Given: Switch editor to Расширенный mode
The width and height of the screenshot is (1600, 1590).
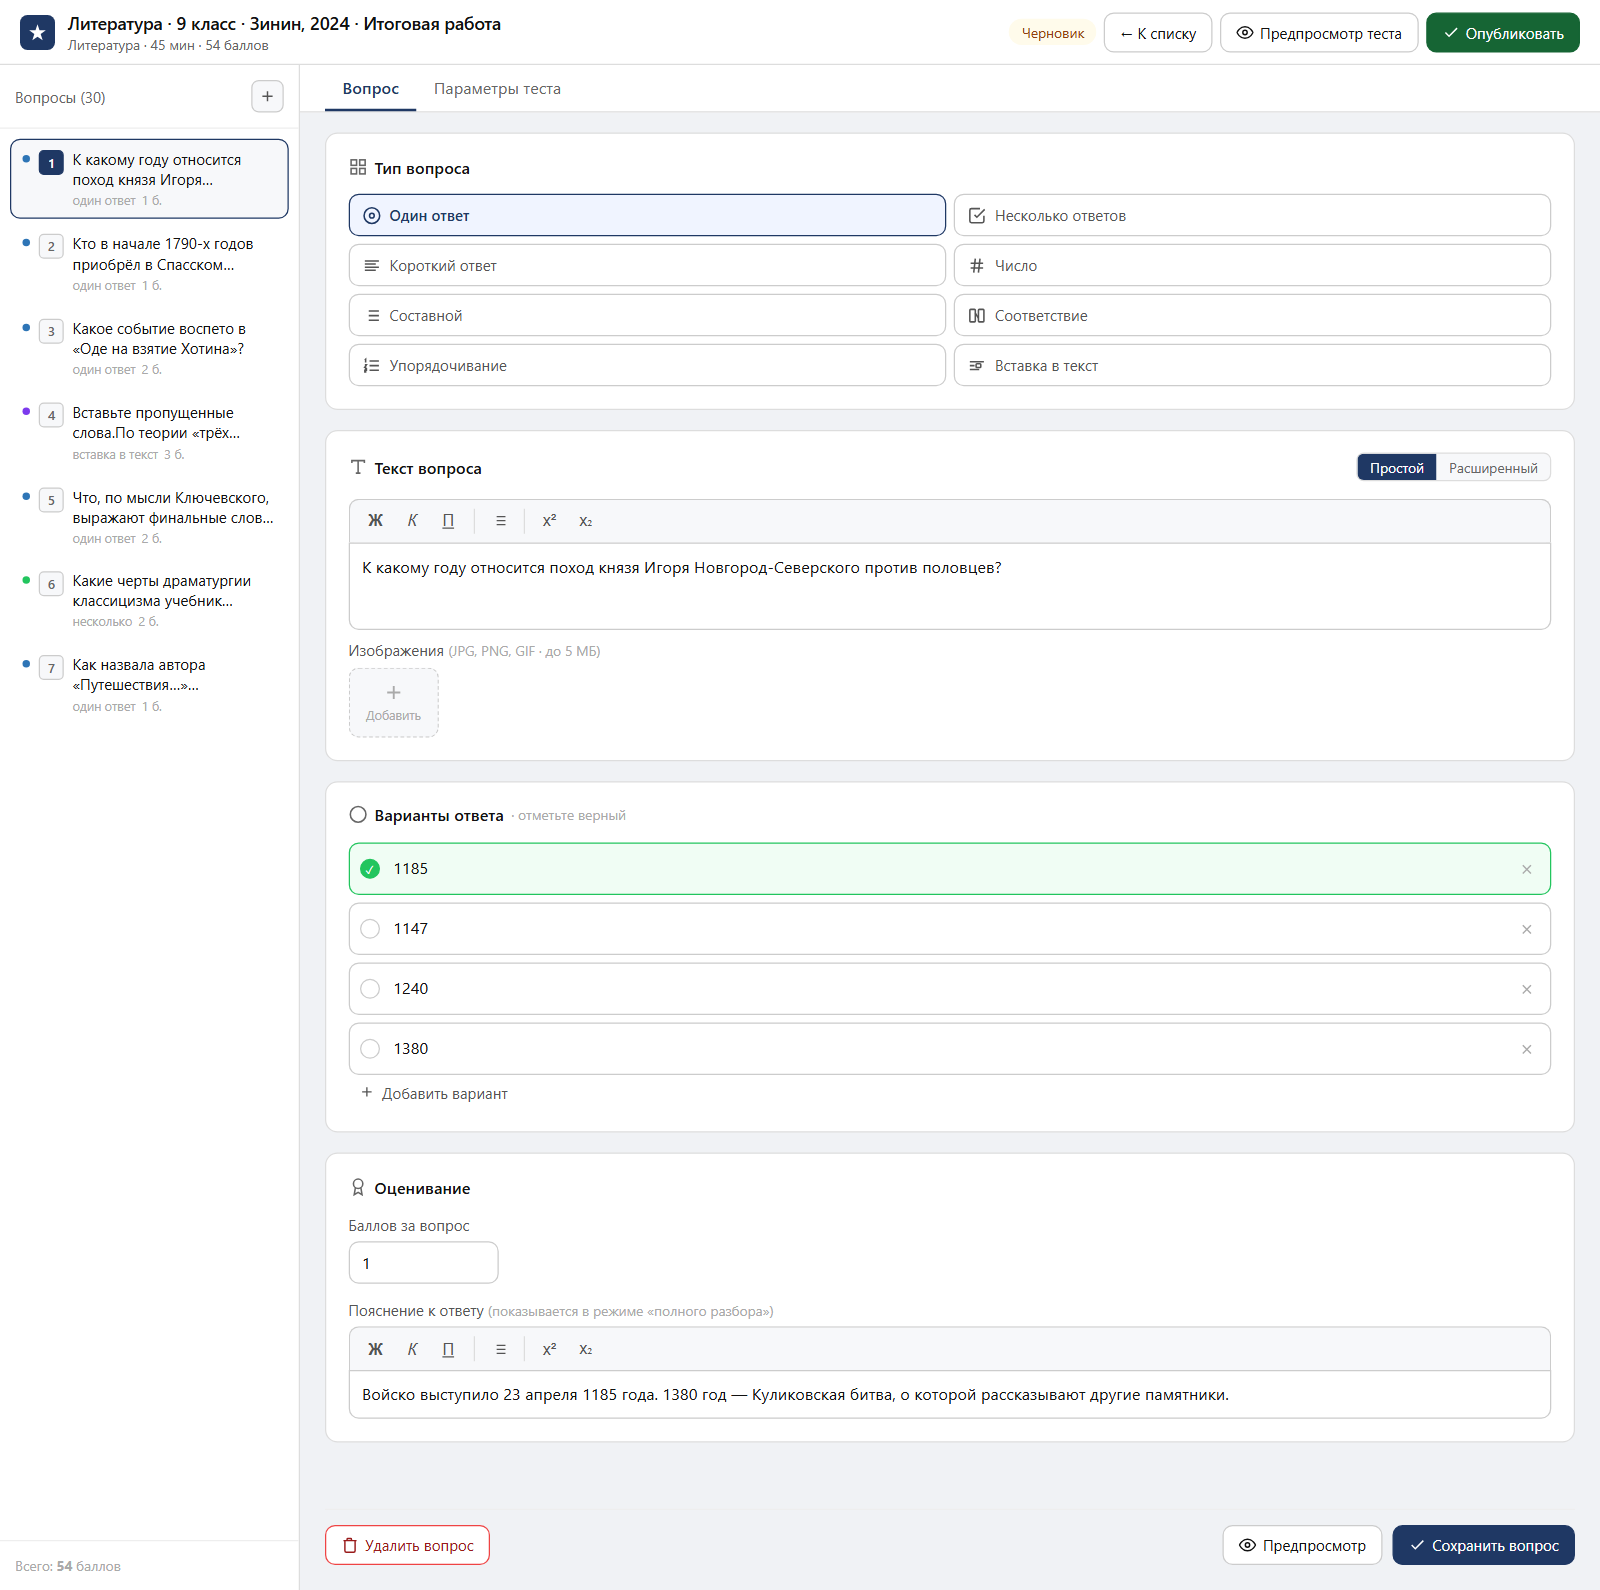Looking at the screenshot, I should point(1493,468).
